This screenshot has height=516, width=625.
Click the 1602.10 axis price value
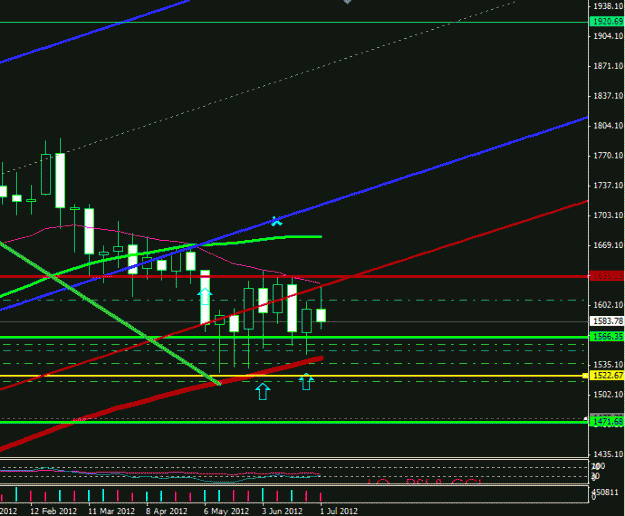[x=608, y=305]
